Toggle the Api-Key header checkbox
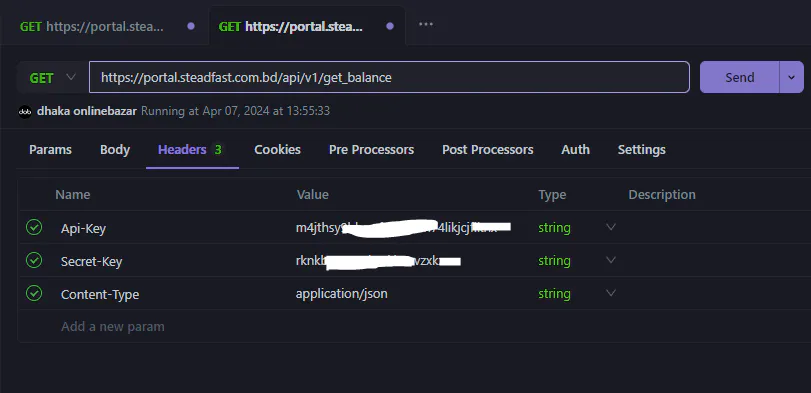 [x=34, y=227]
